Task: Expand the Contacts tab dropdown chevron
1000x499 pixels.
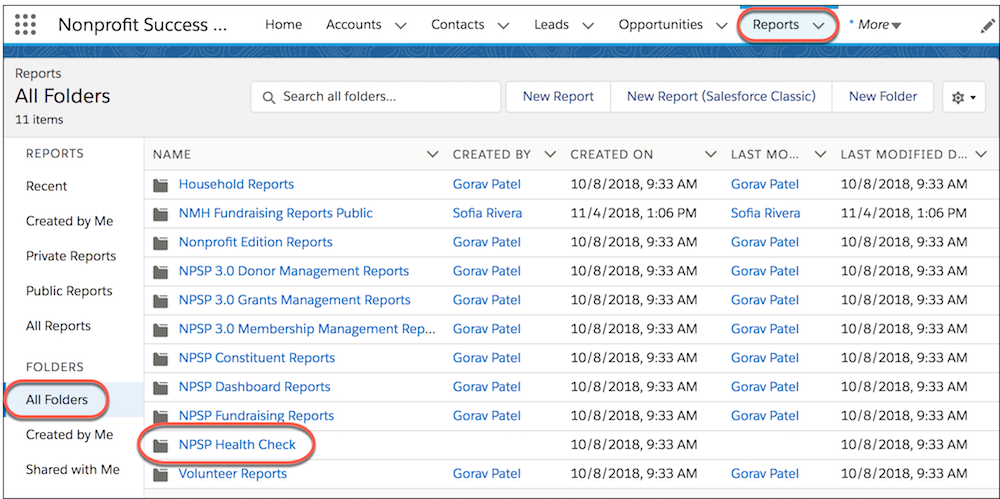Action: point(503,26)
